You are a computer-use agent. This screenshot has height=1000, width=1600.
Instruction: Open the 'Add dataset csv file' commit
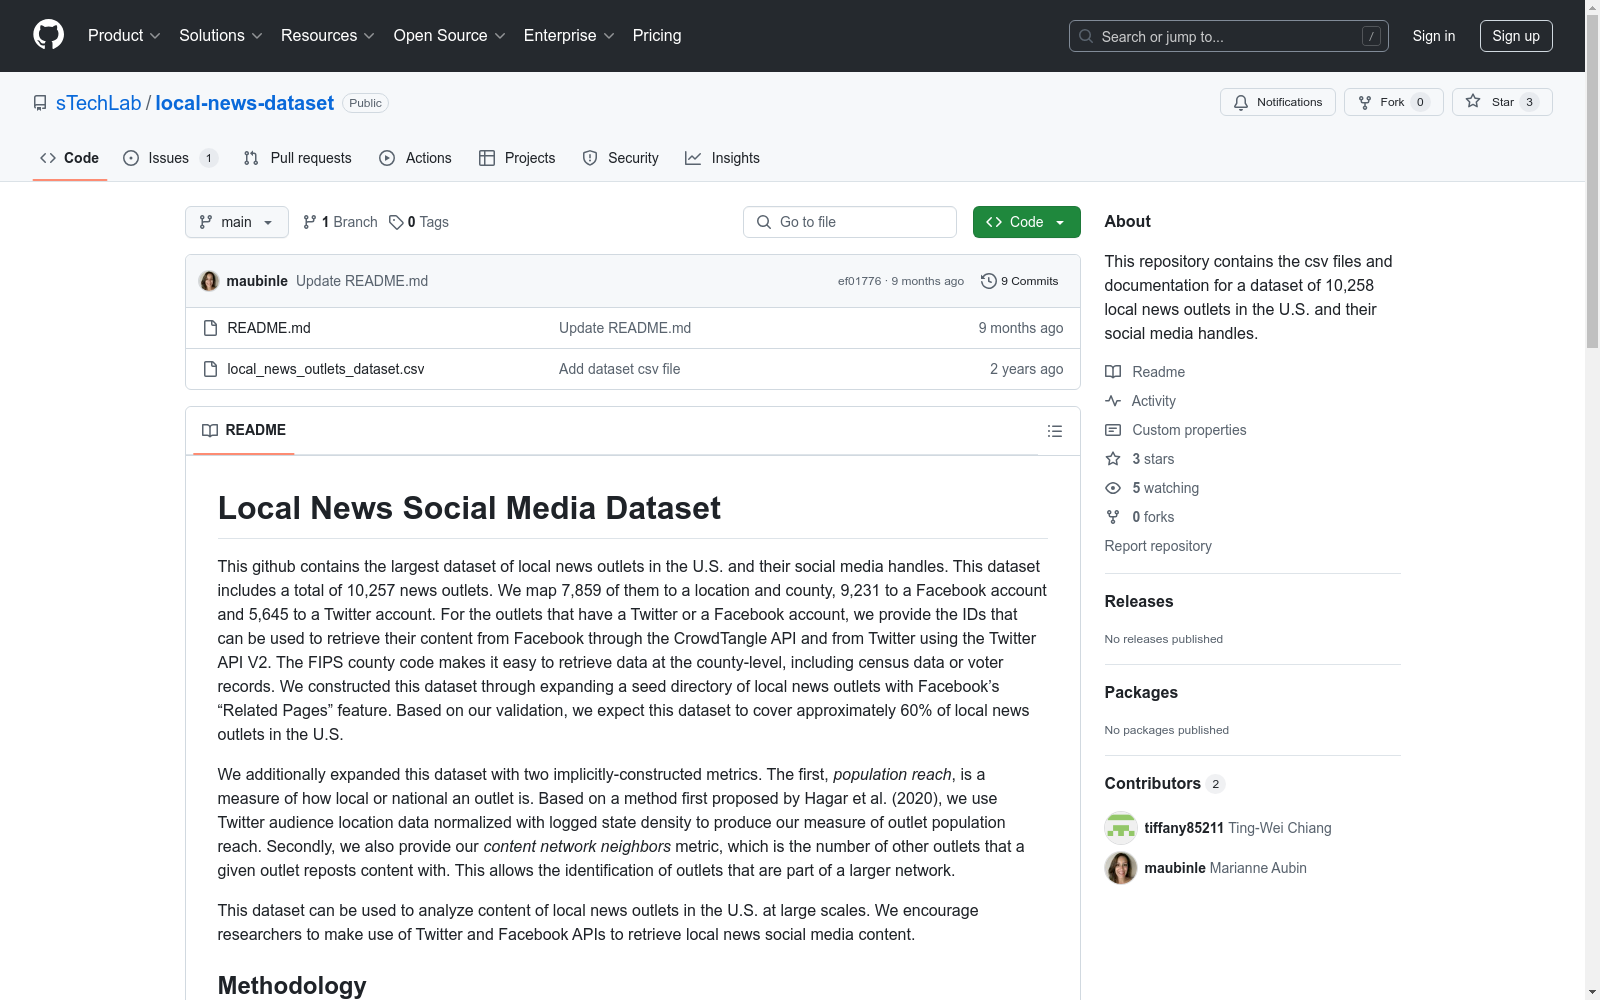tap(620, 369)
